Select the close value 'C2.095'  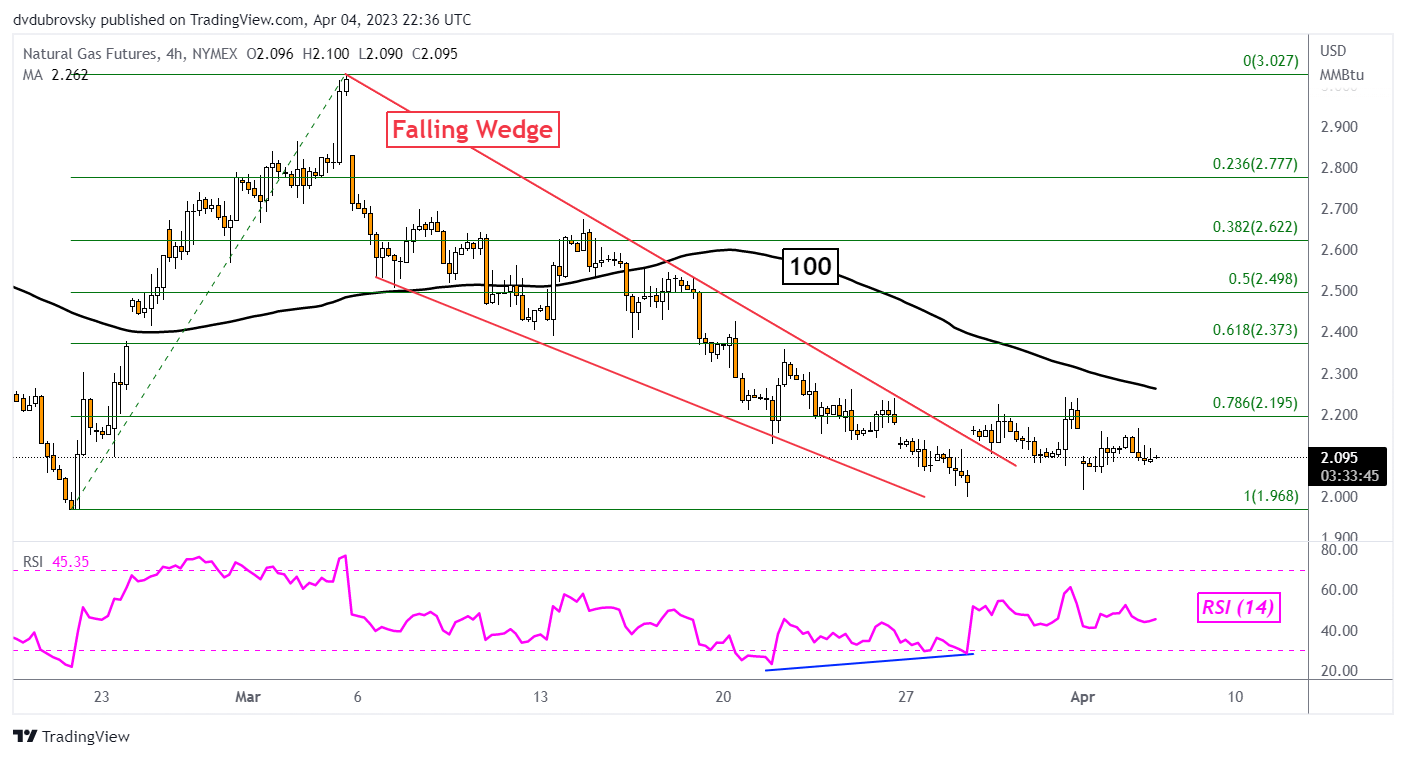coord(433,54)
